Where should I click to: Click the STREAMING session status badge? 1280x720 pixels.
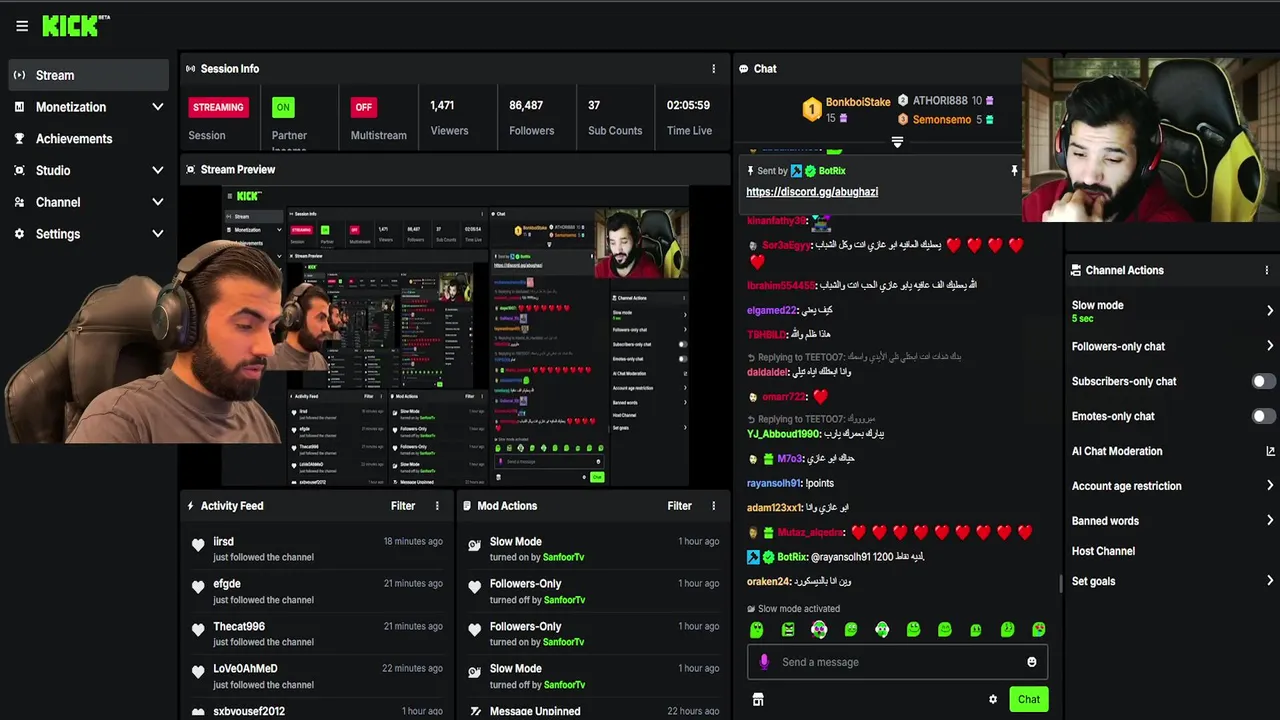coord(218,107)
